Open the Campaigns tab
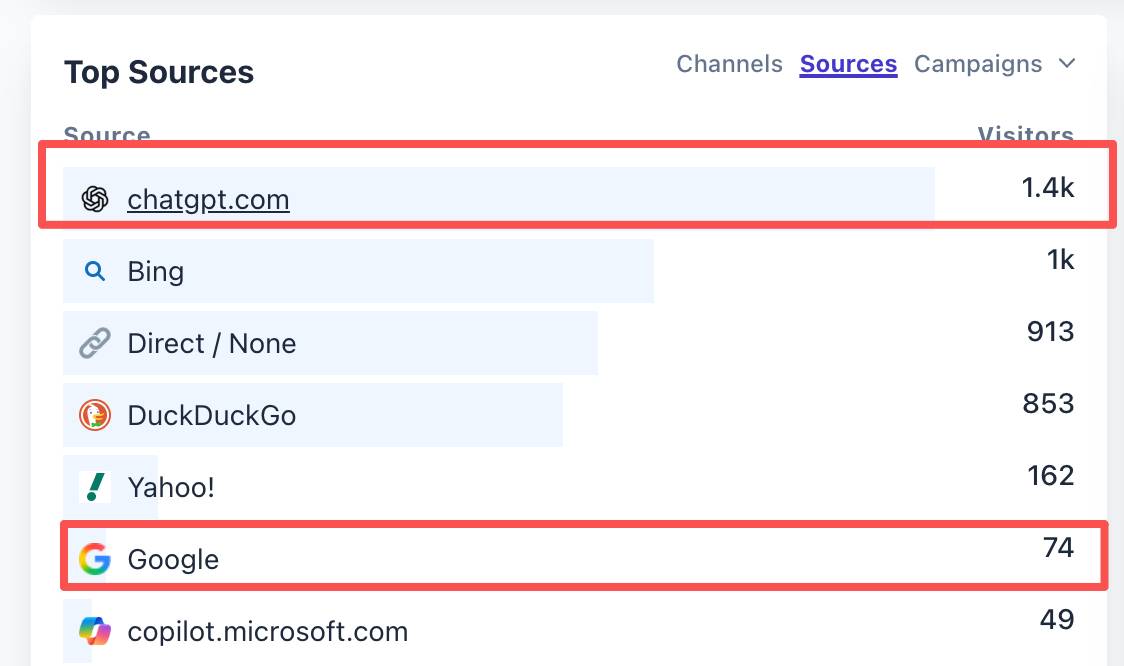 tap(978, 64)
